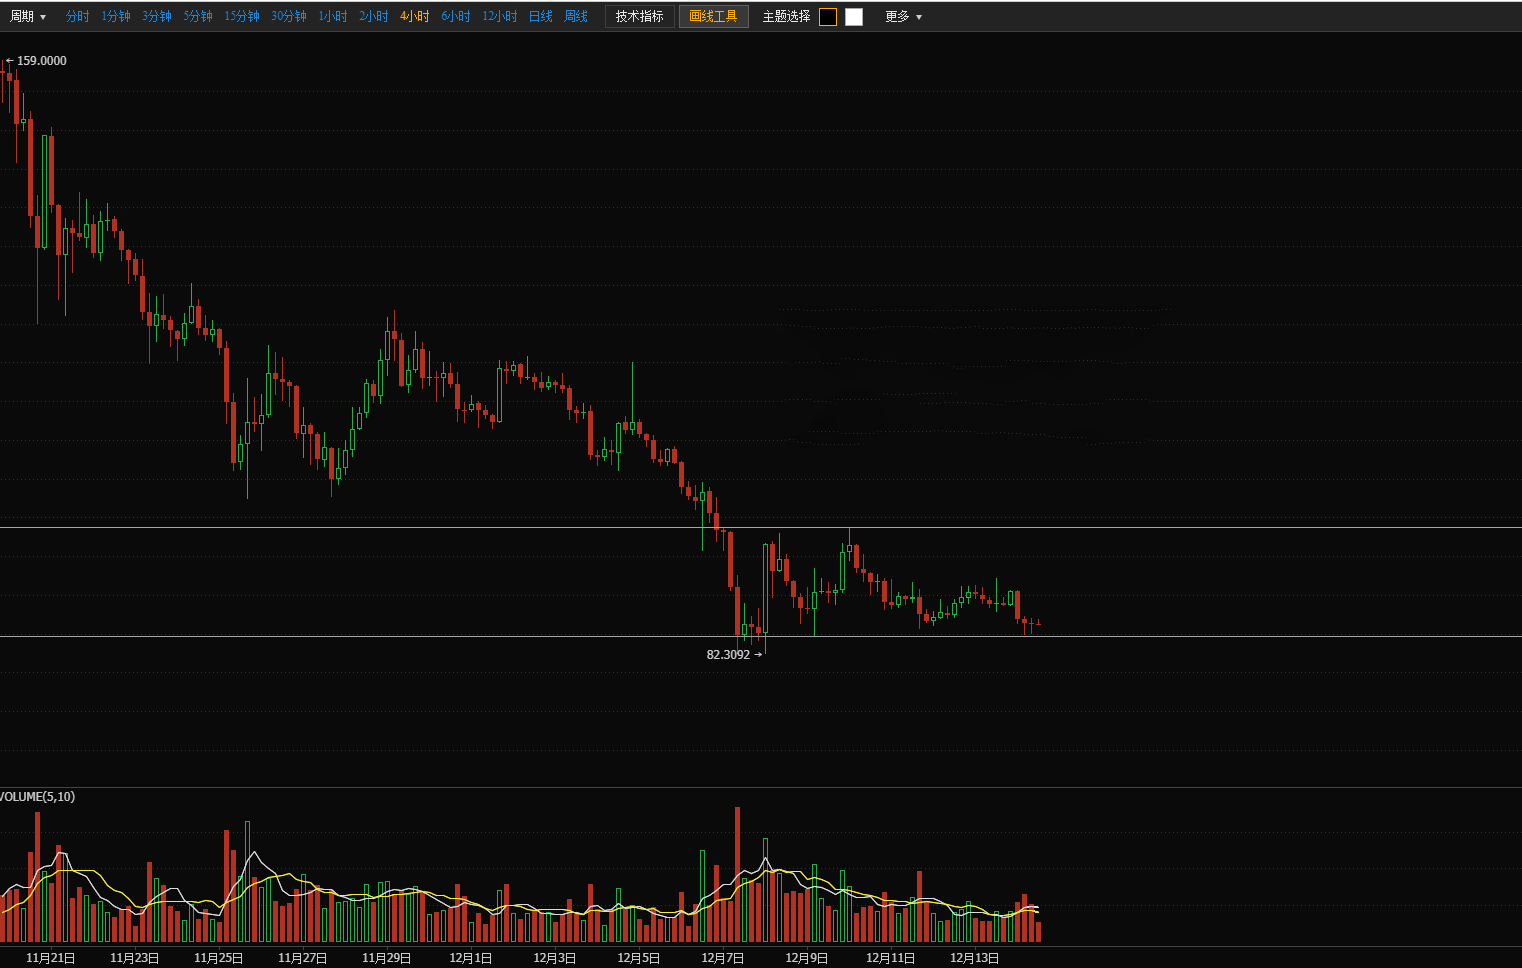Toggle the 画线工具 drawing tools button

714,17
